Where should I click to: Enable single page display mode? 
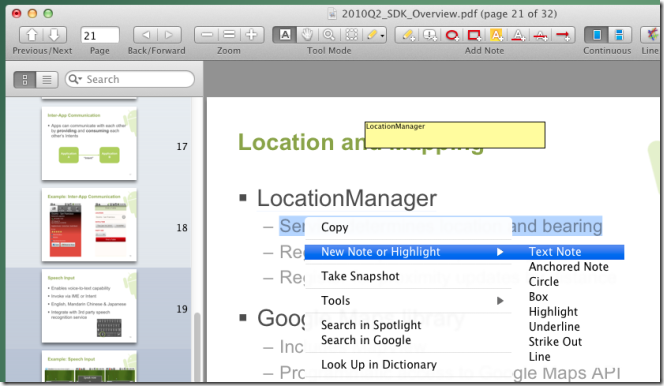click(597, 35)
